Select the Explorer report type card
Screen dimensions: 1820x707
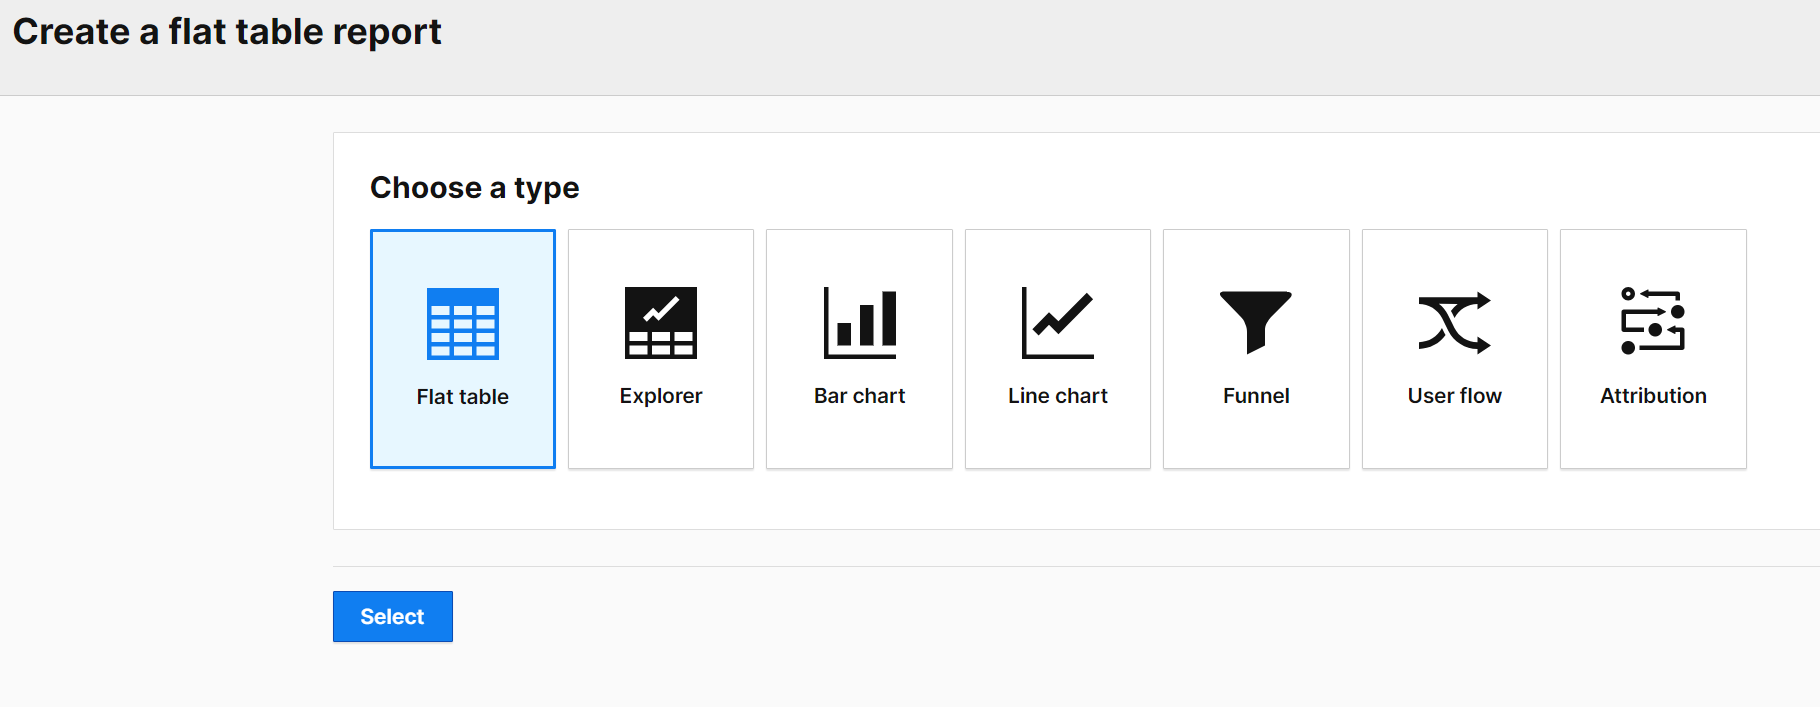(x=660, y=348)
